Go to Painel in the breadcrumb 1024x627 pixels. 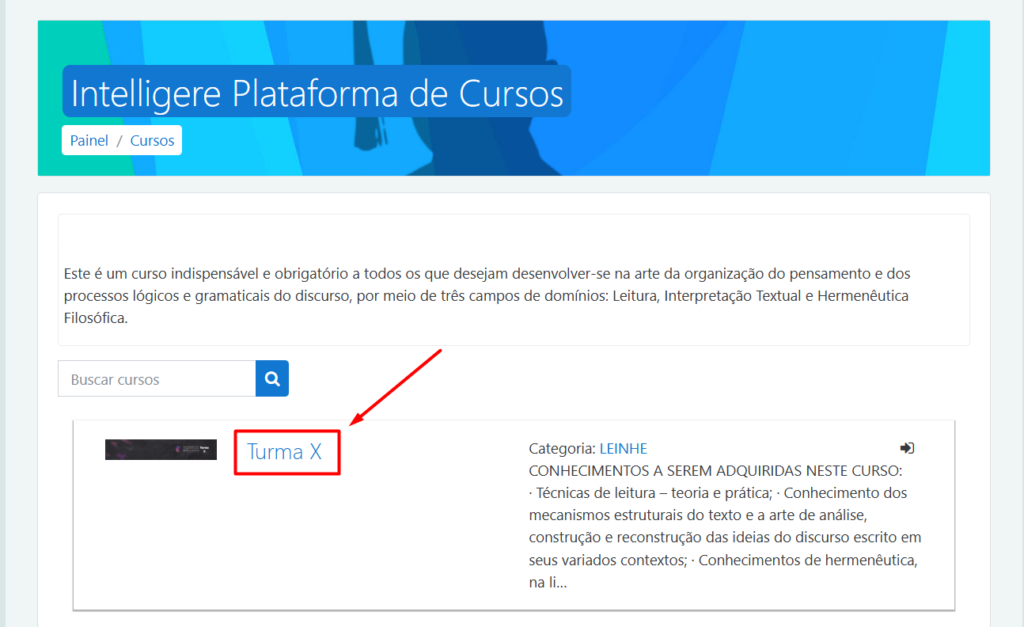pyautogui.click(x=89, y=141)
